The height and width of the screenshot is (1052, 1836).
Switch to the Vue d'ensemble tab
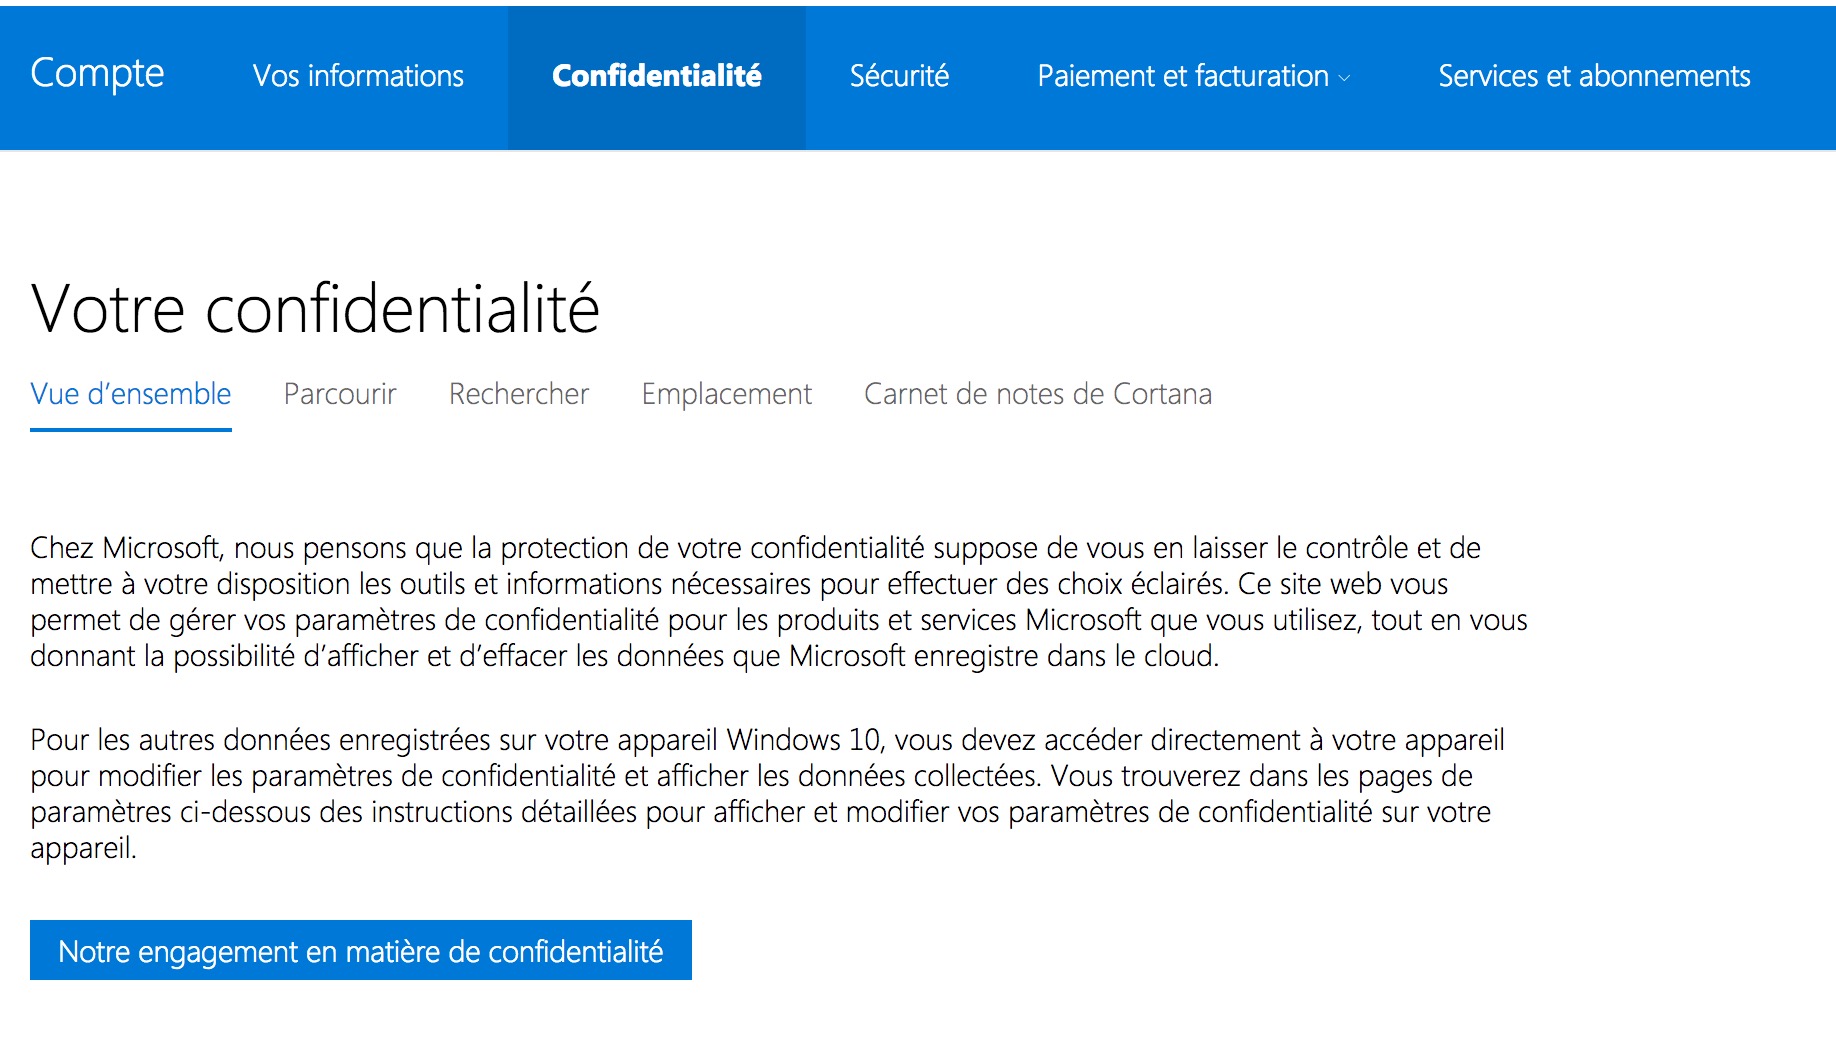tap(131, 394)
